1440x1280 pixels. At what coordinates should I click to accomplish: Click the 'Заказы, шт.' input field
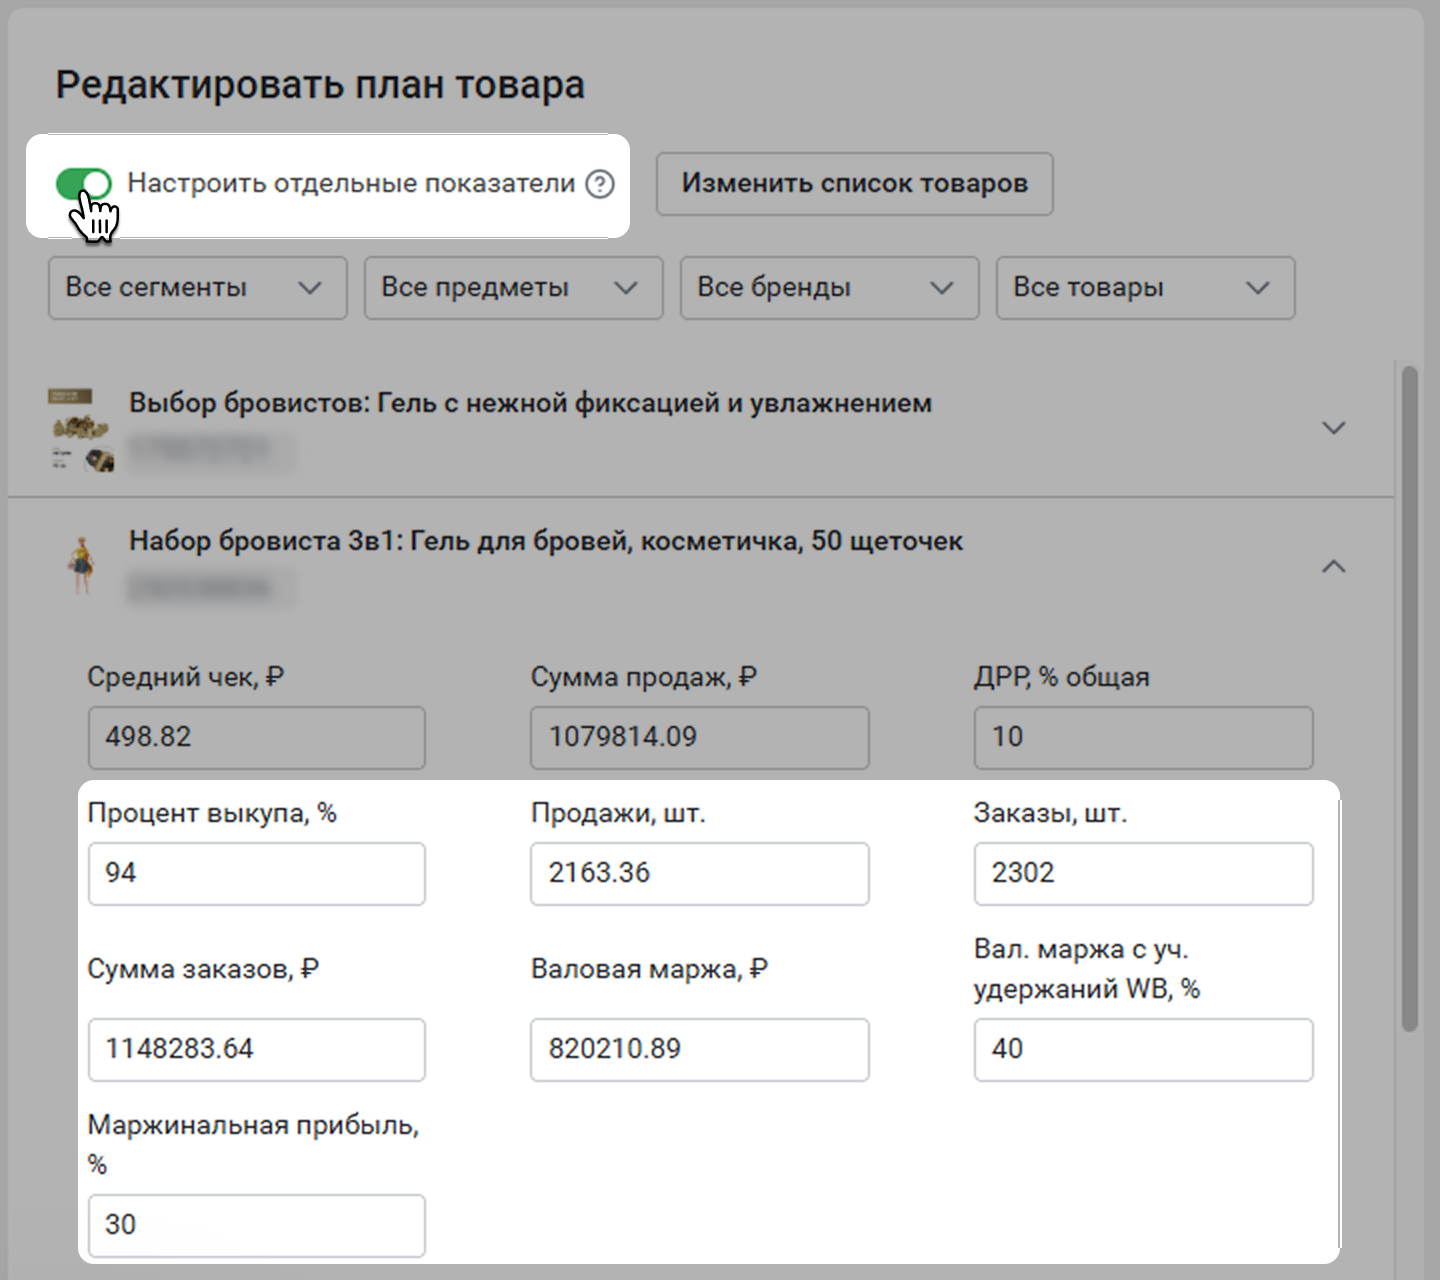(x=1143, y=874)
